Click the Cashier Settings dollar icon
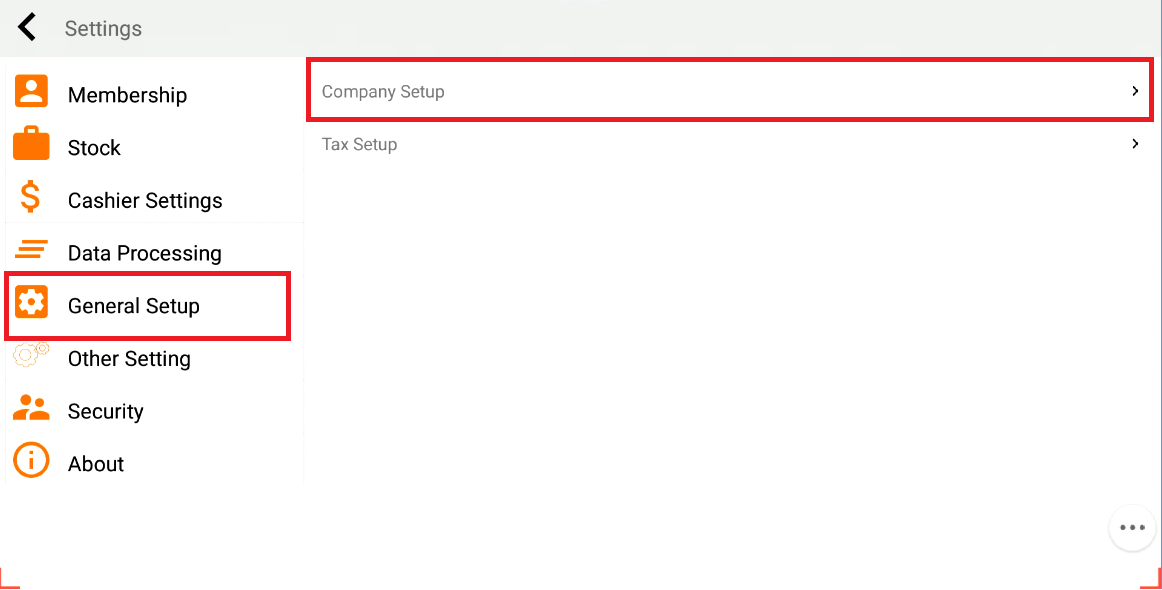This screenshot has height=590, width=1162. (31, 197)
